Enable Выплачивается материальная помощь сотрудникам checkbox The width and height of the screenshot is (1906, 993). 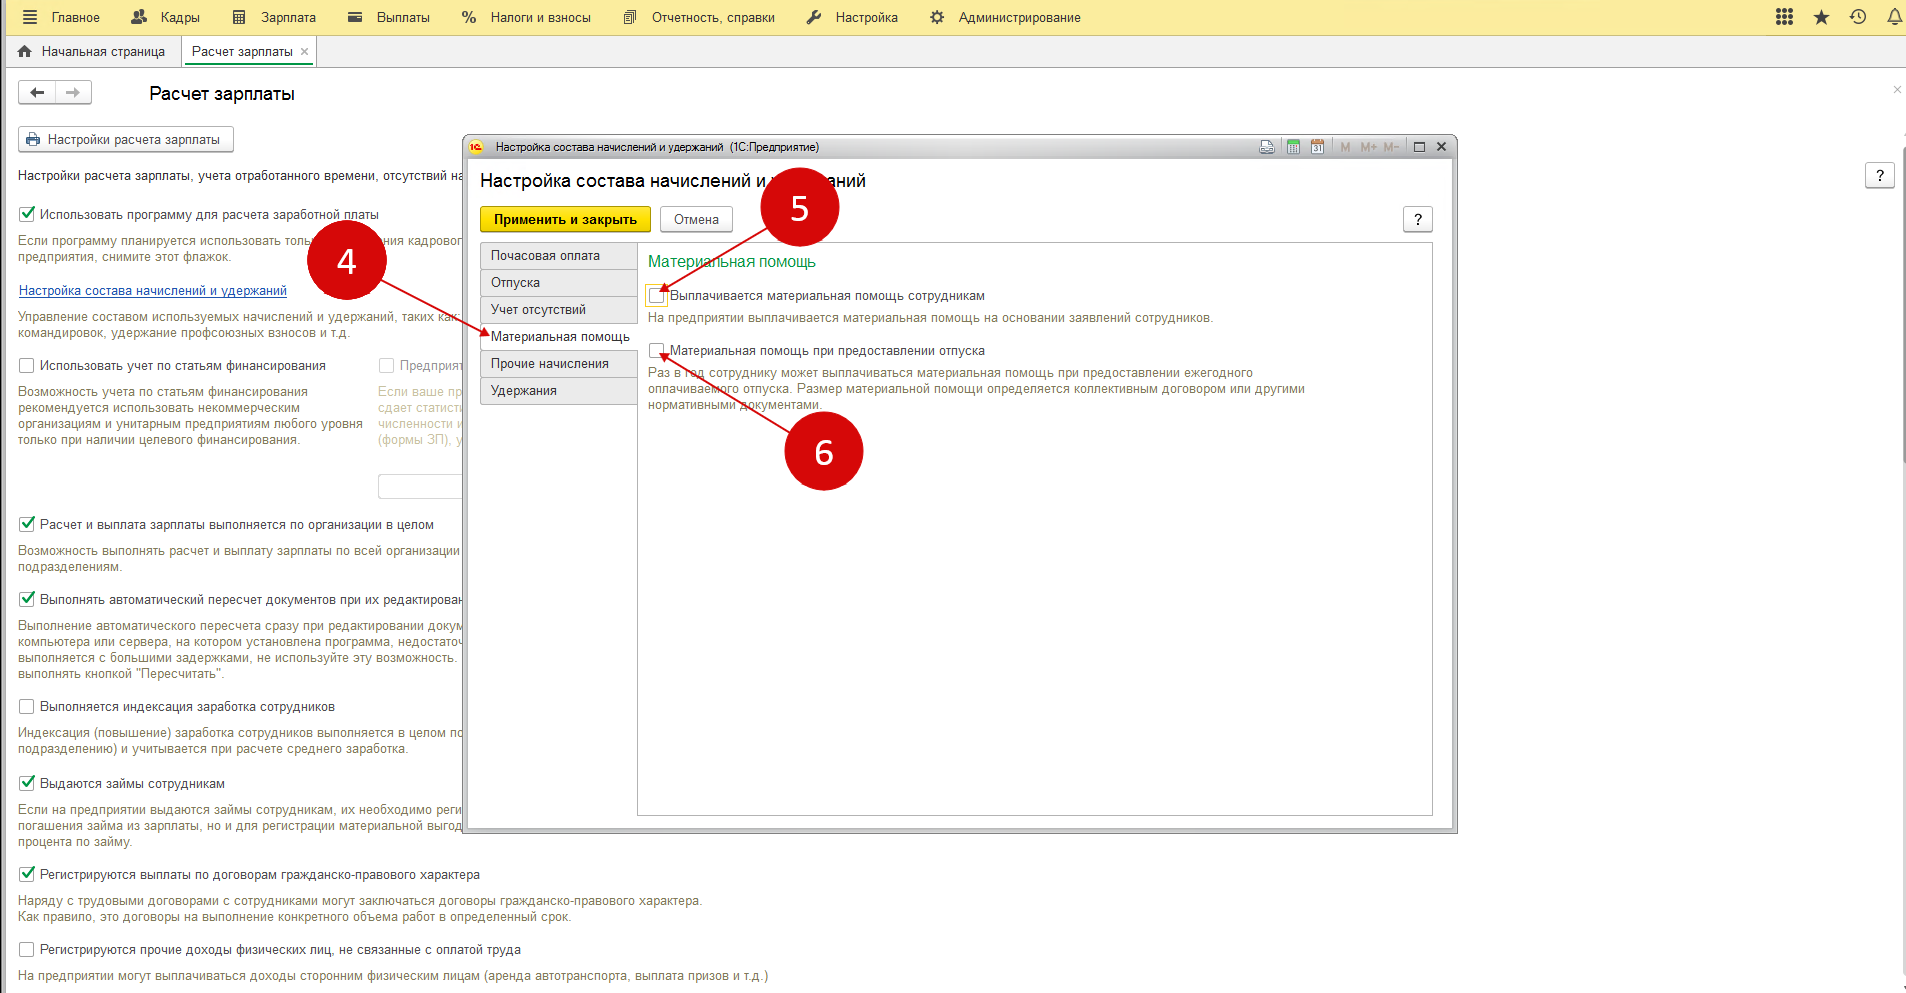tap(657, 296)
